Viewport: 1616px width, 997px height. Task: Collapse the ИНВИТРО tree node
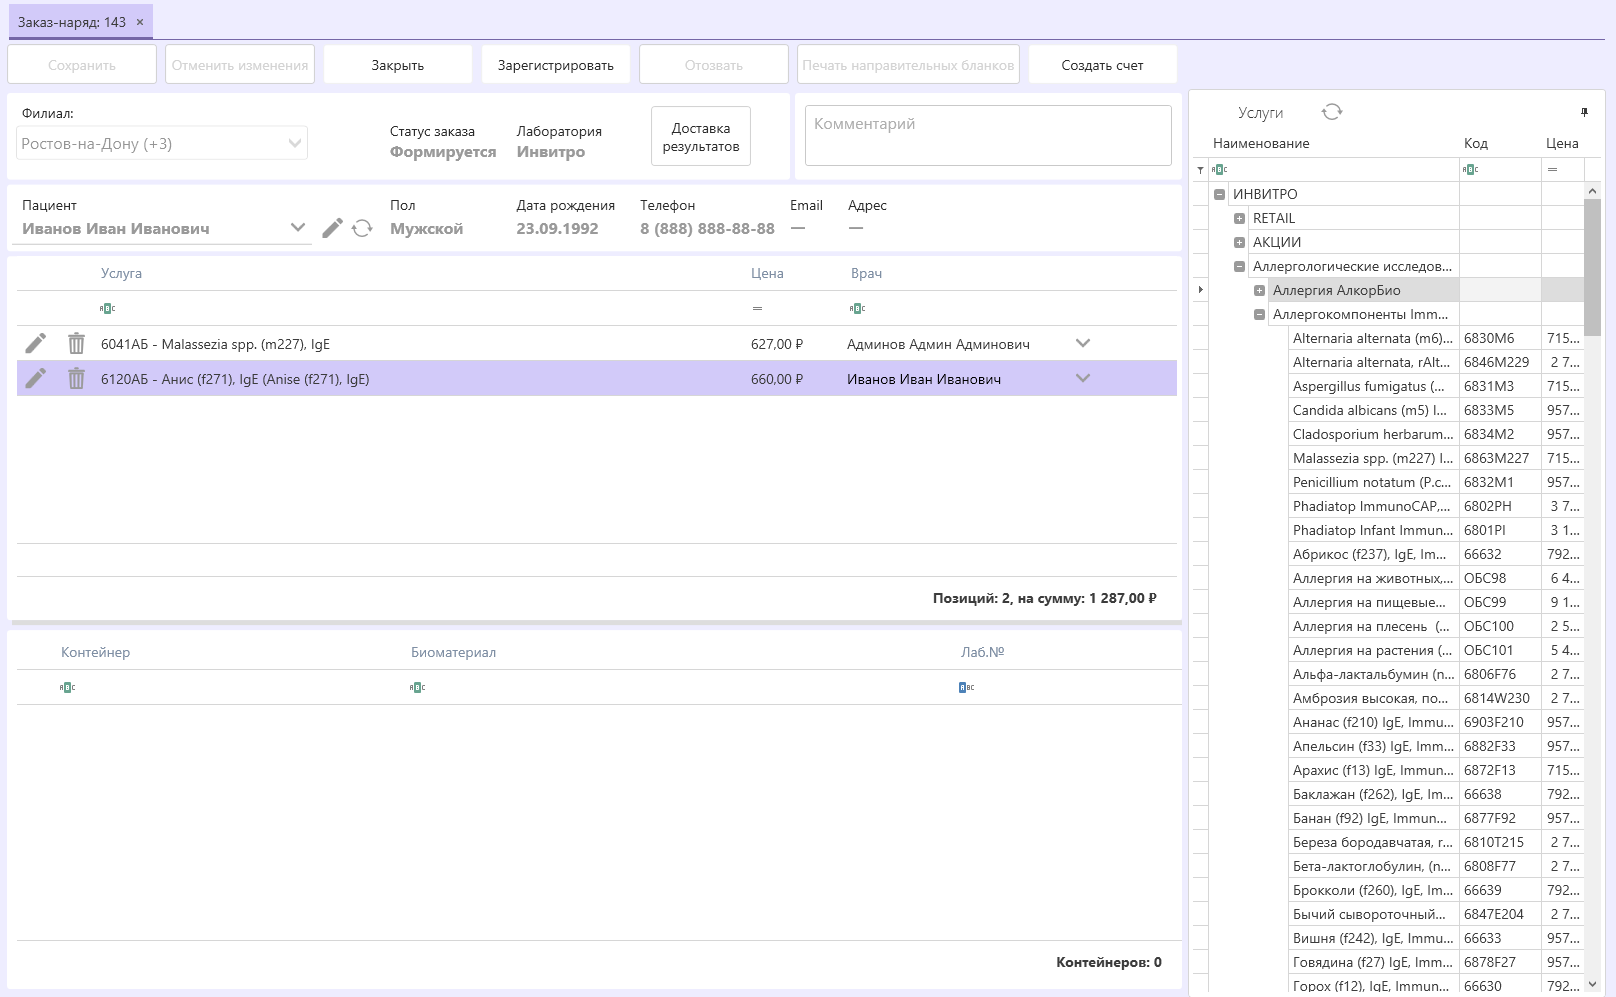coord(1219,194)
